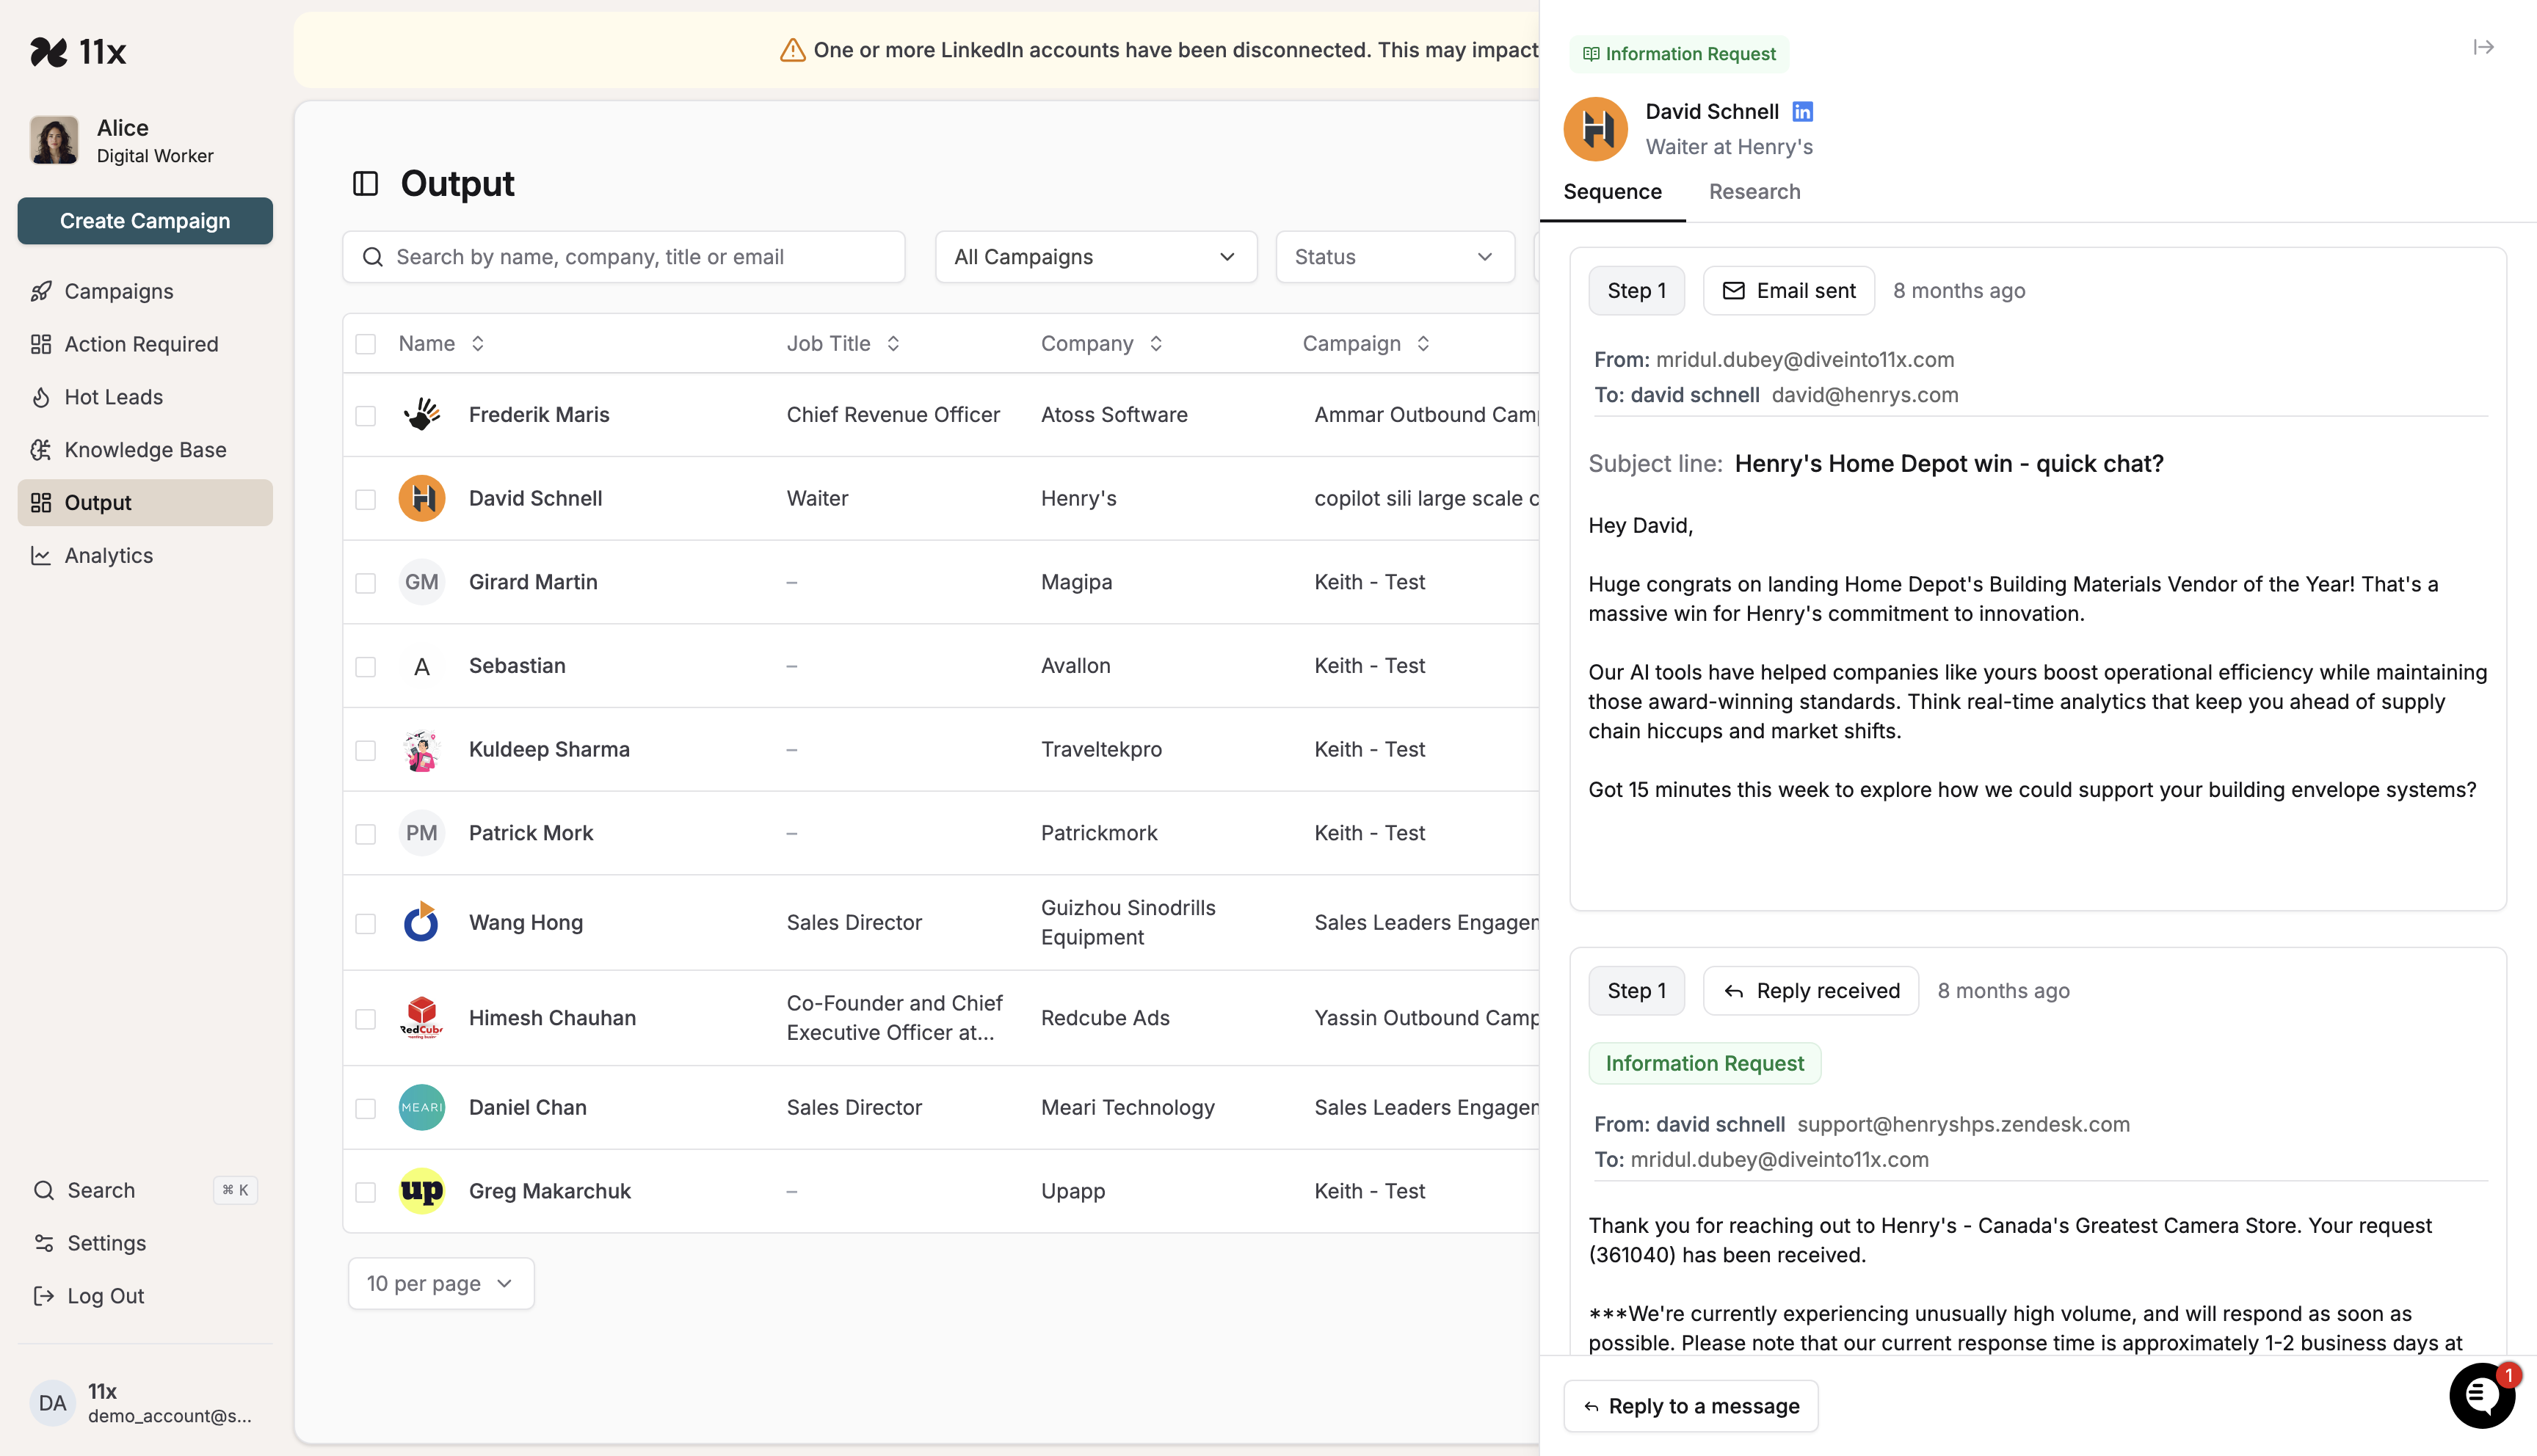Image resolution: width=2537 pixels, height=1456 pixels.
Task: Select the Frederik Maris row checkbox
Action: pyautogui.click(x=366, y=416)
